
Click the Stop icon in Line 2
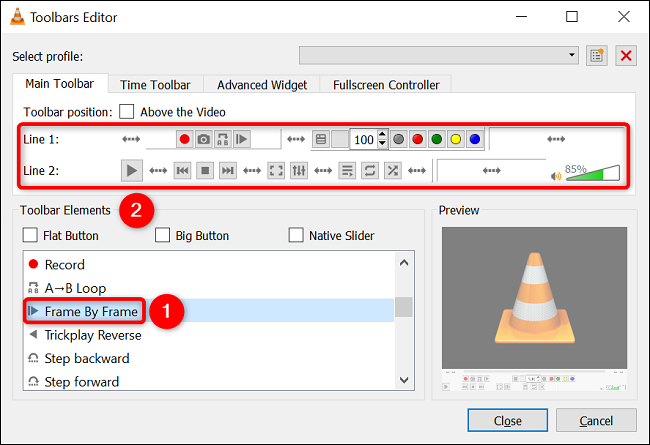coord(205,170)
